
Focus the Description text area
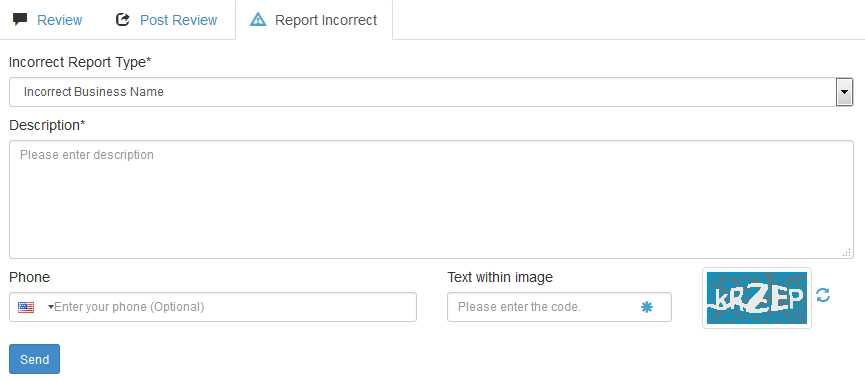tap(431, 199)
